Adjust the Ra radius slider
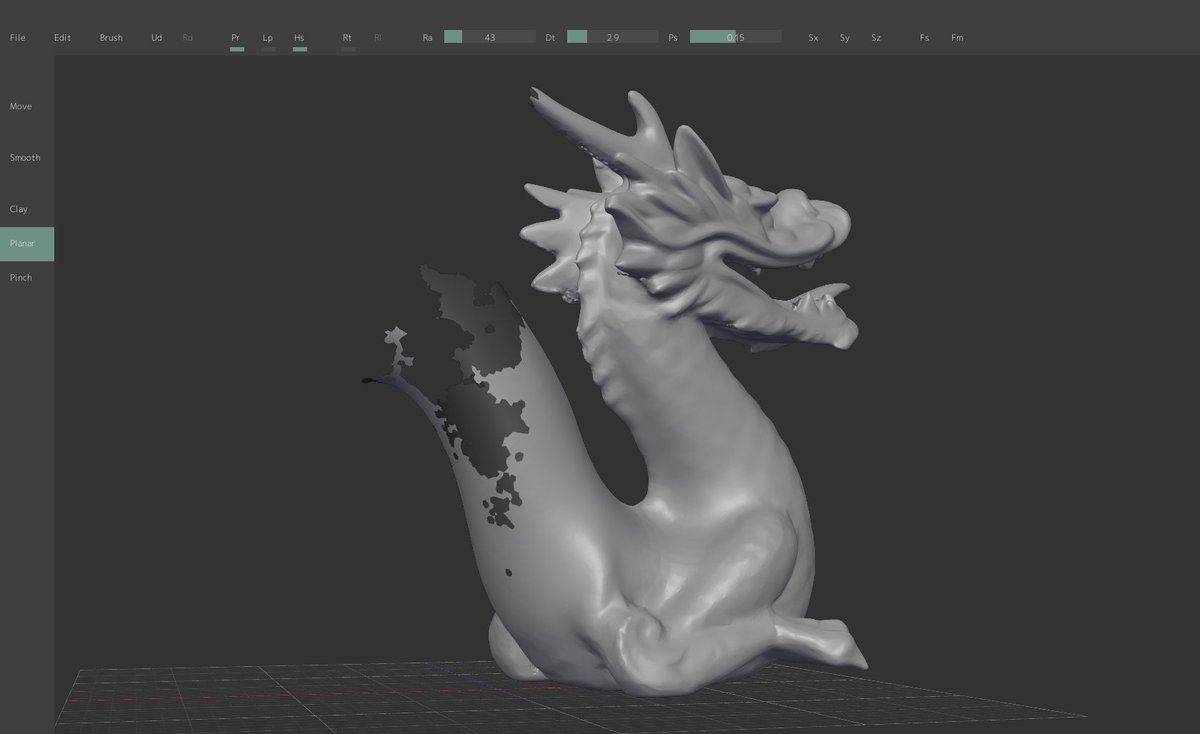The image size is (1200, 734). pos(490,36)
